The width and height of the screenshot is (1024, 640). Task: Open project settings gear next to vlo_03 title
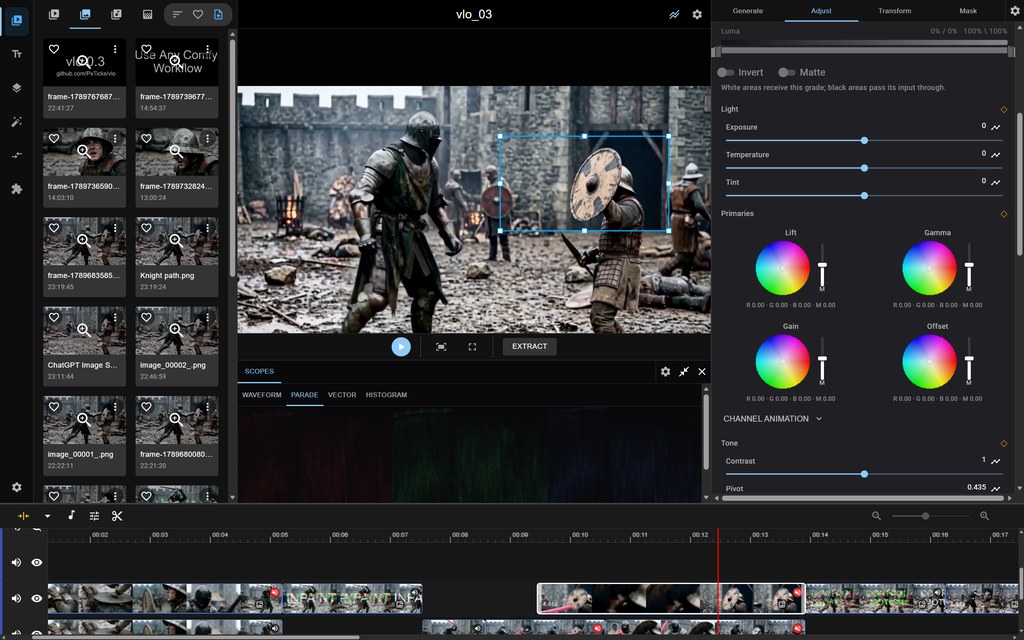coord(697,14)
